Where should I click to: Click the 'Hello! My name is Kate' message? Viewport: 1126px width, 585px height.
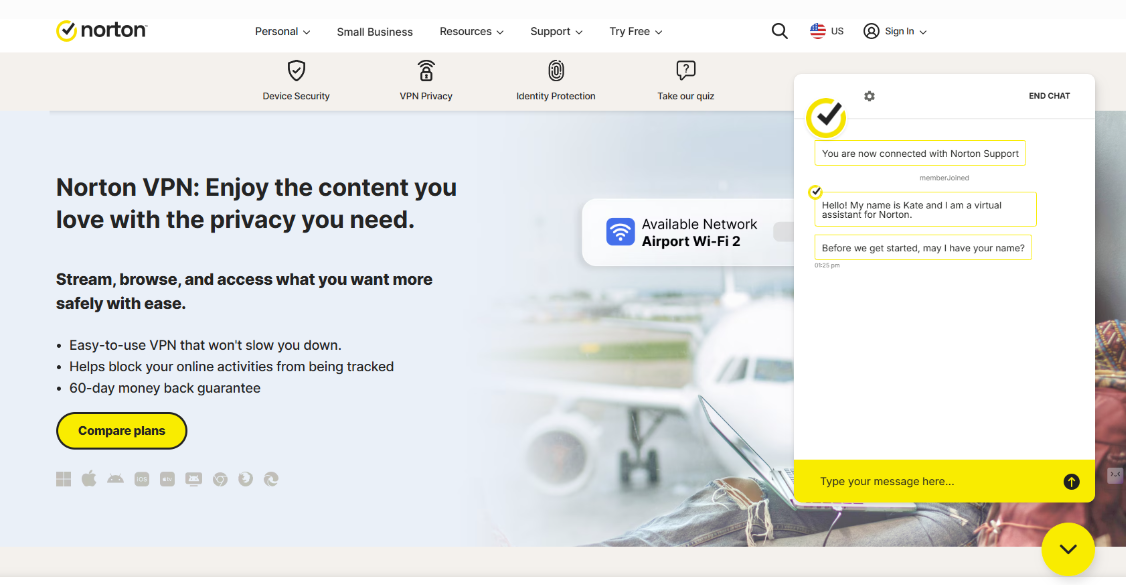pos(925,210)
